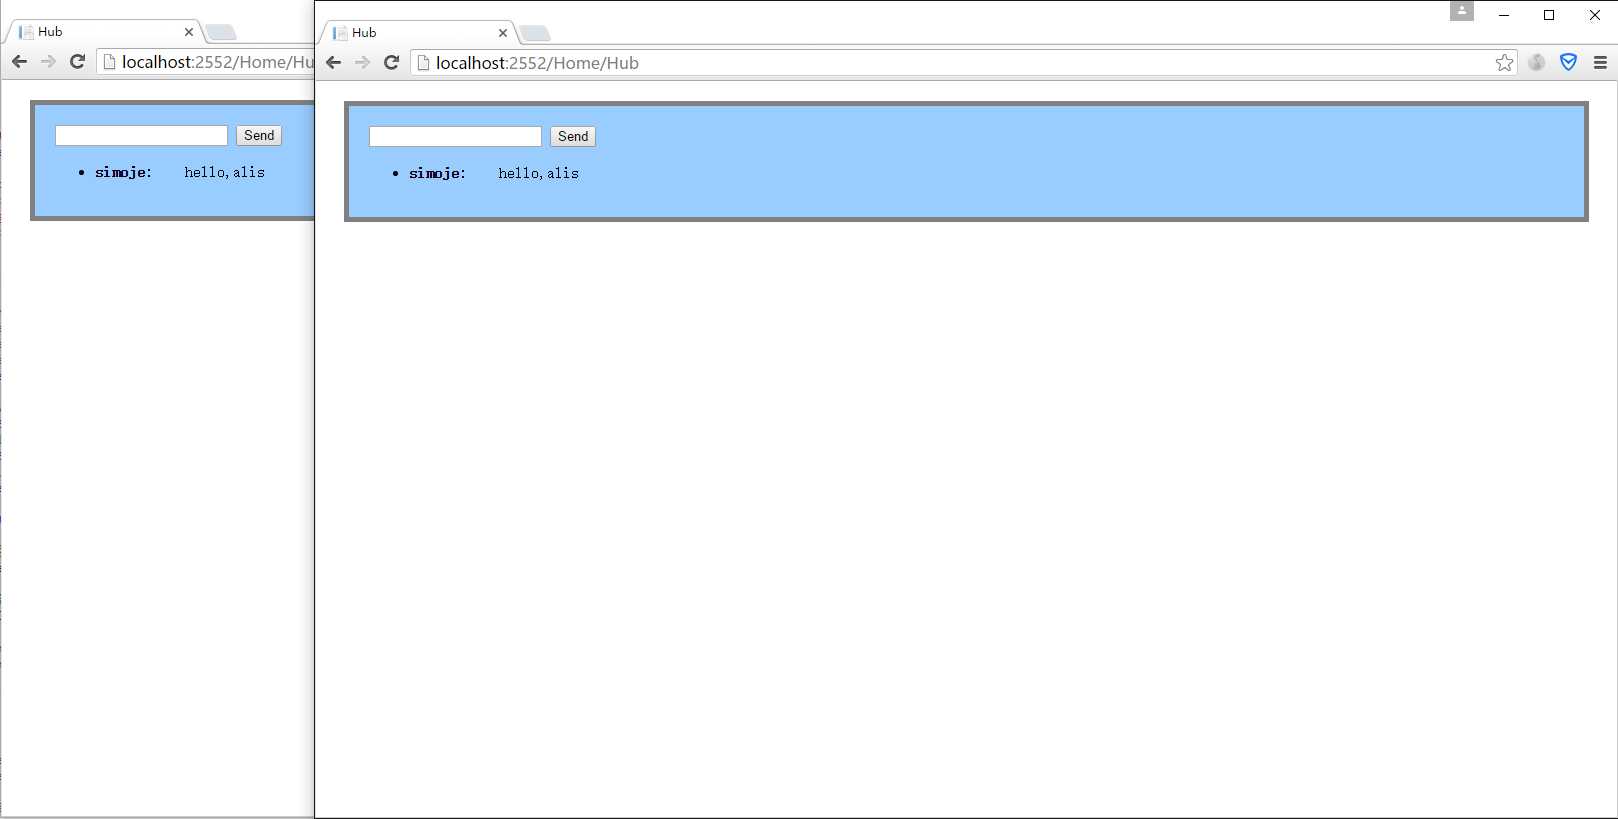Reload page in front Chrome window

point(392,63)
